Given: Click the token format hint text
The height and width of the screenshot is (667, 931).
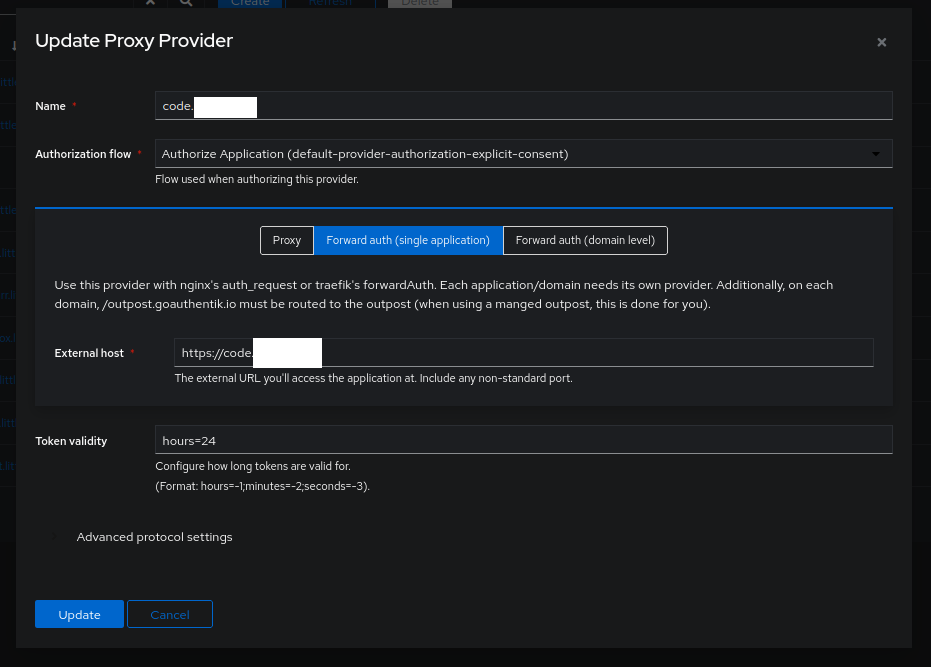Looking at the screenshot, I should 262,486.
